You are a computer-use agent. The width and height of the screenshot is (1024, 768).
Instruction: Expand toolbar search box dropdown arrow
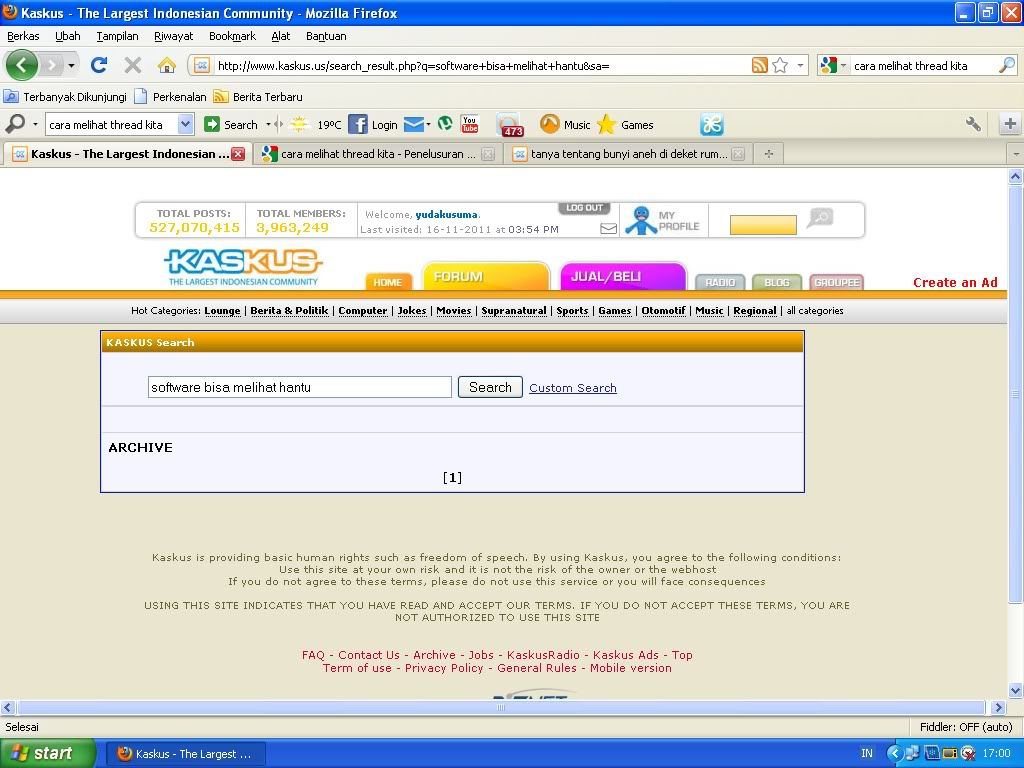click(x=185, y=124)
